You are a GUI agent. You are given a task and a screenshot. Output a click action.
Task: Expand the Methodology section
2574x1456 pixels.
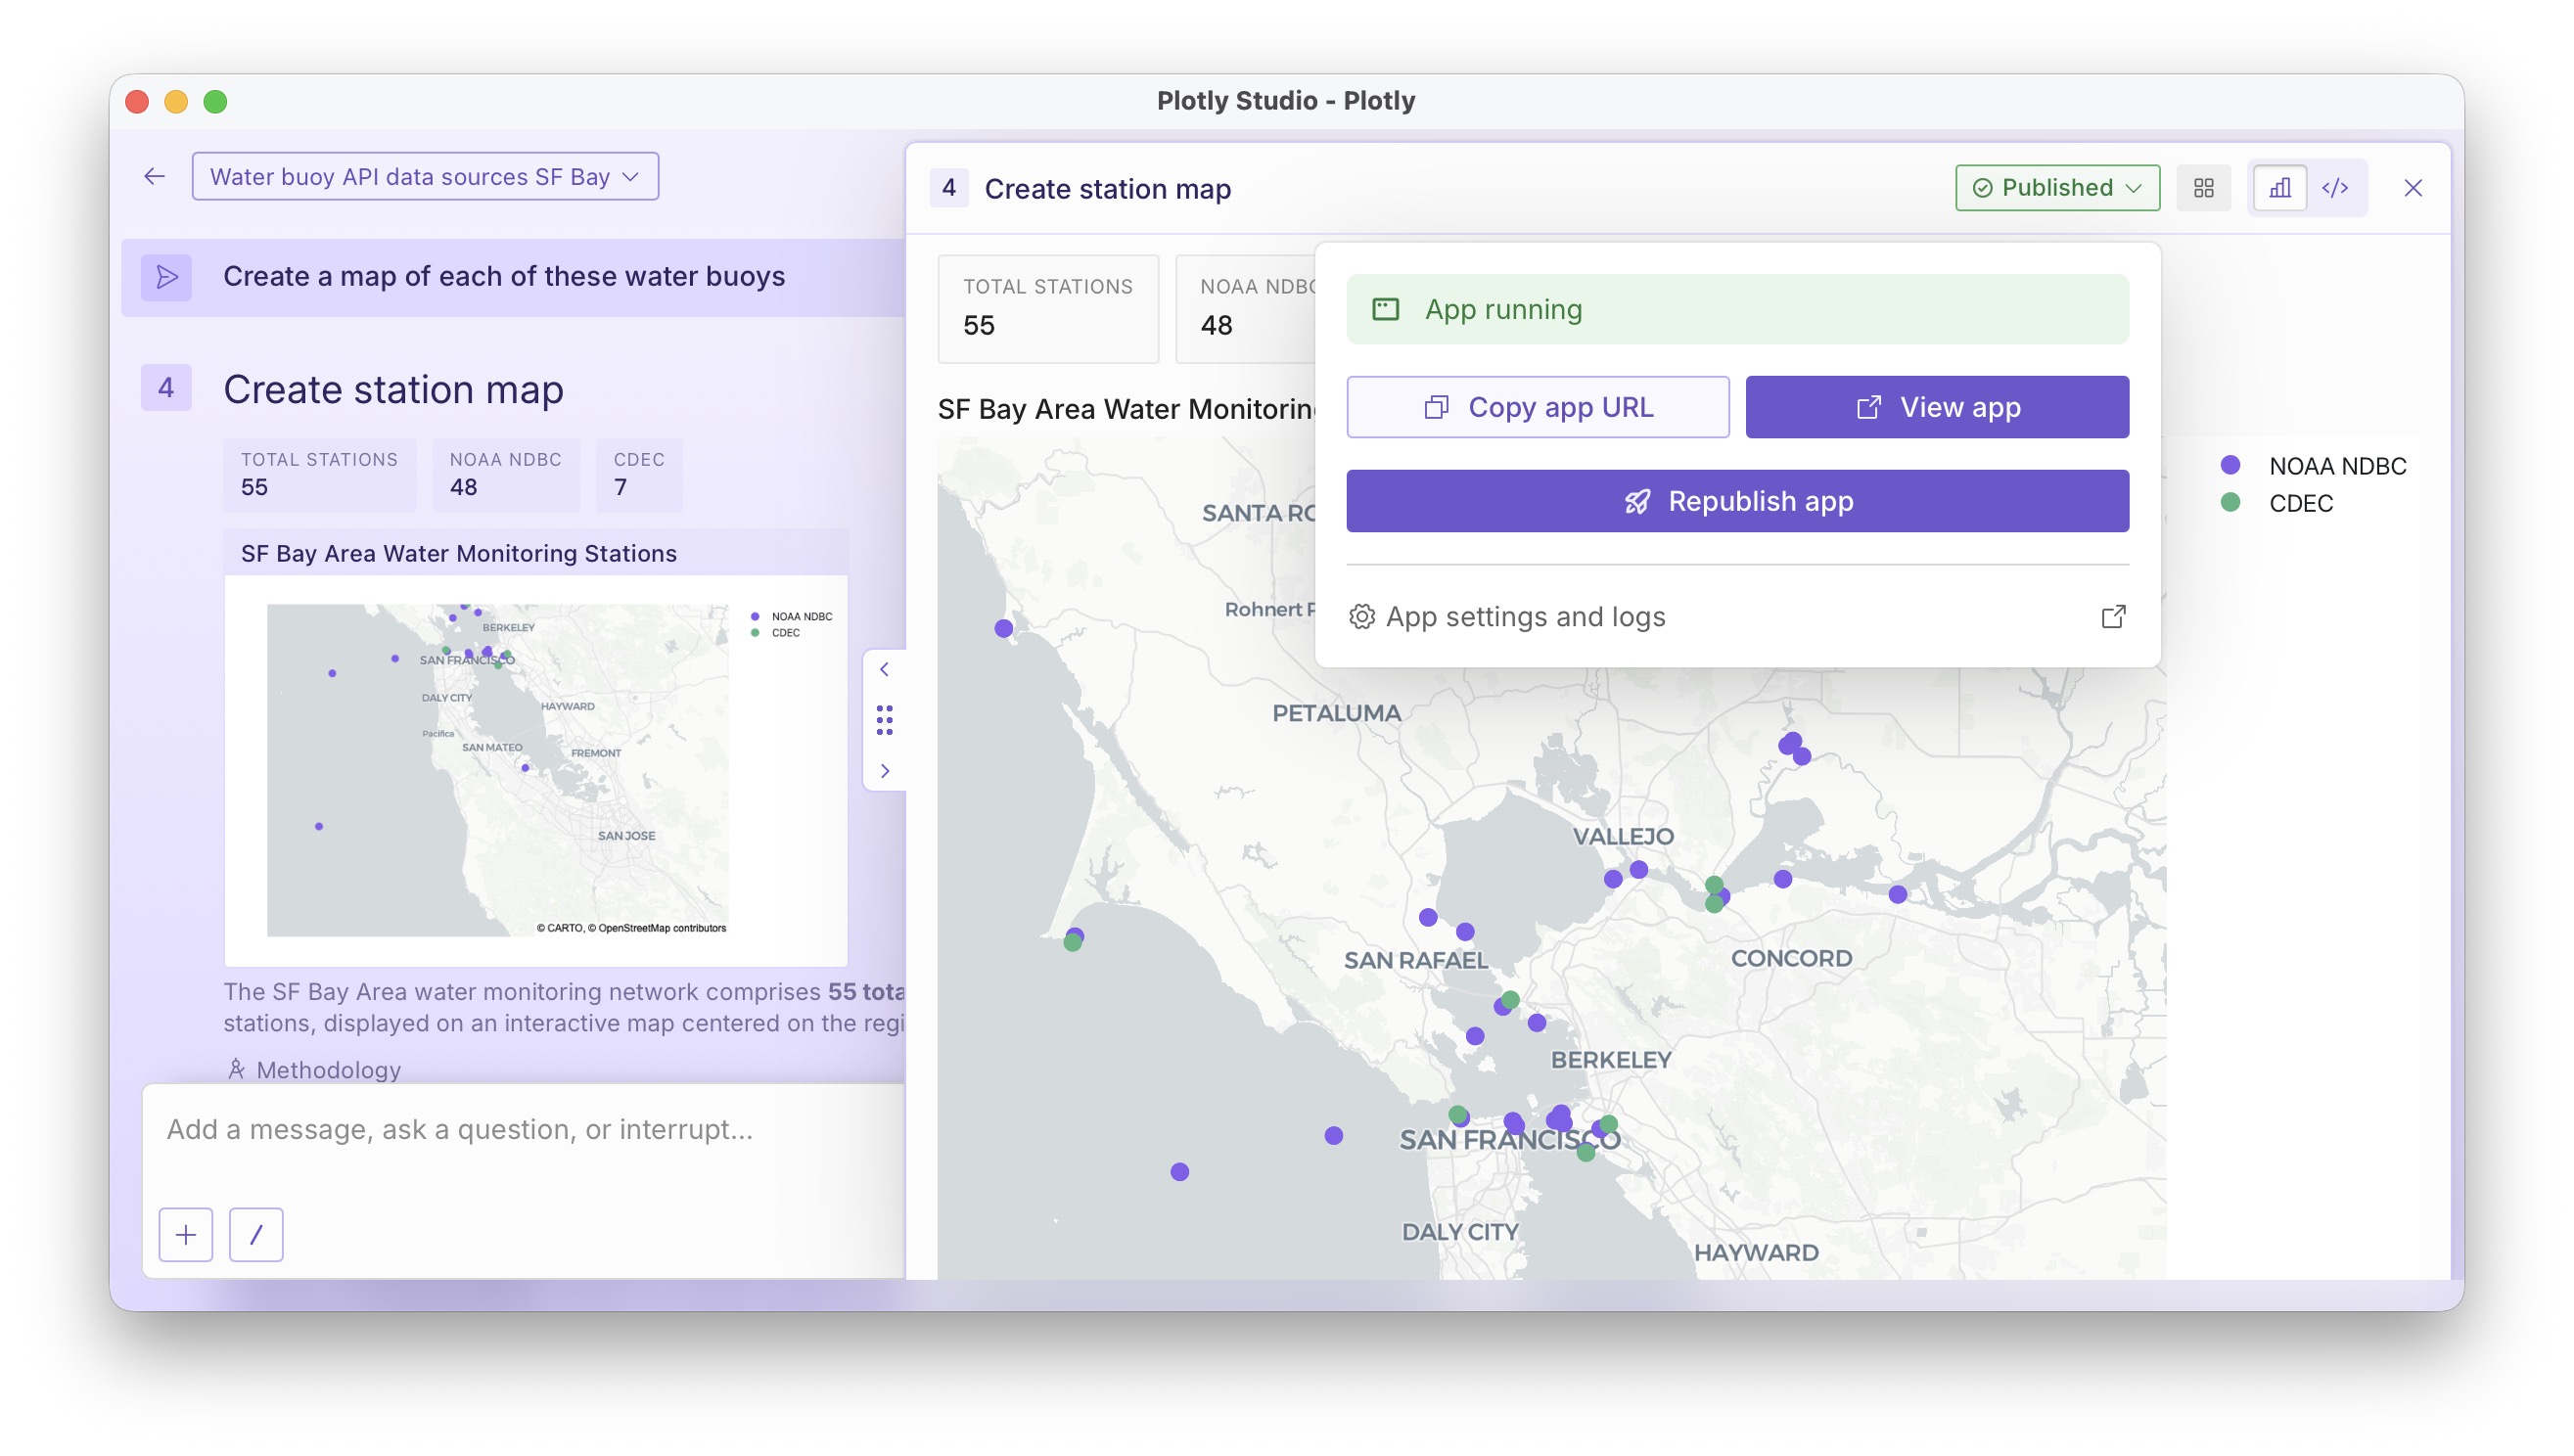[314, 1070]
